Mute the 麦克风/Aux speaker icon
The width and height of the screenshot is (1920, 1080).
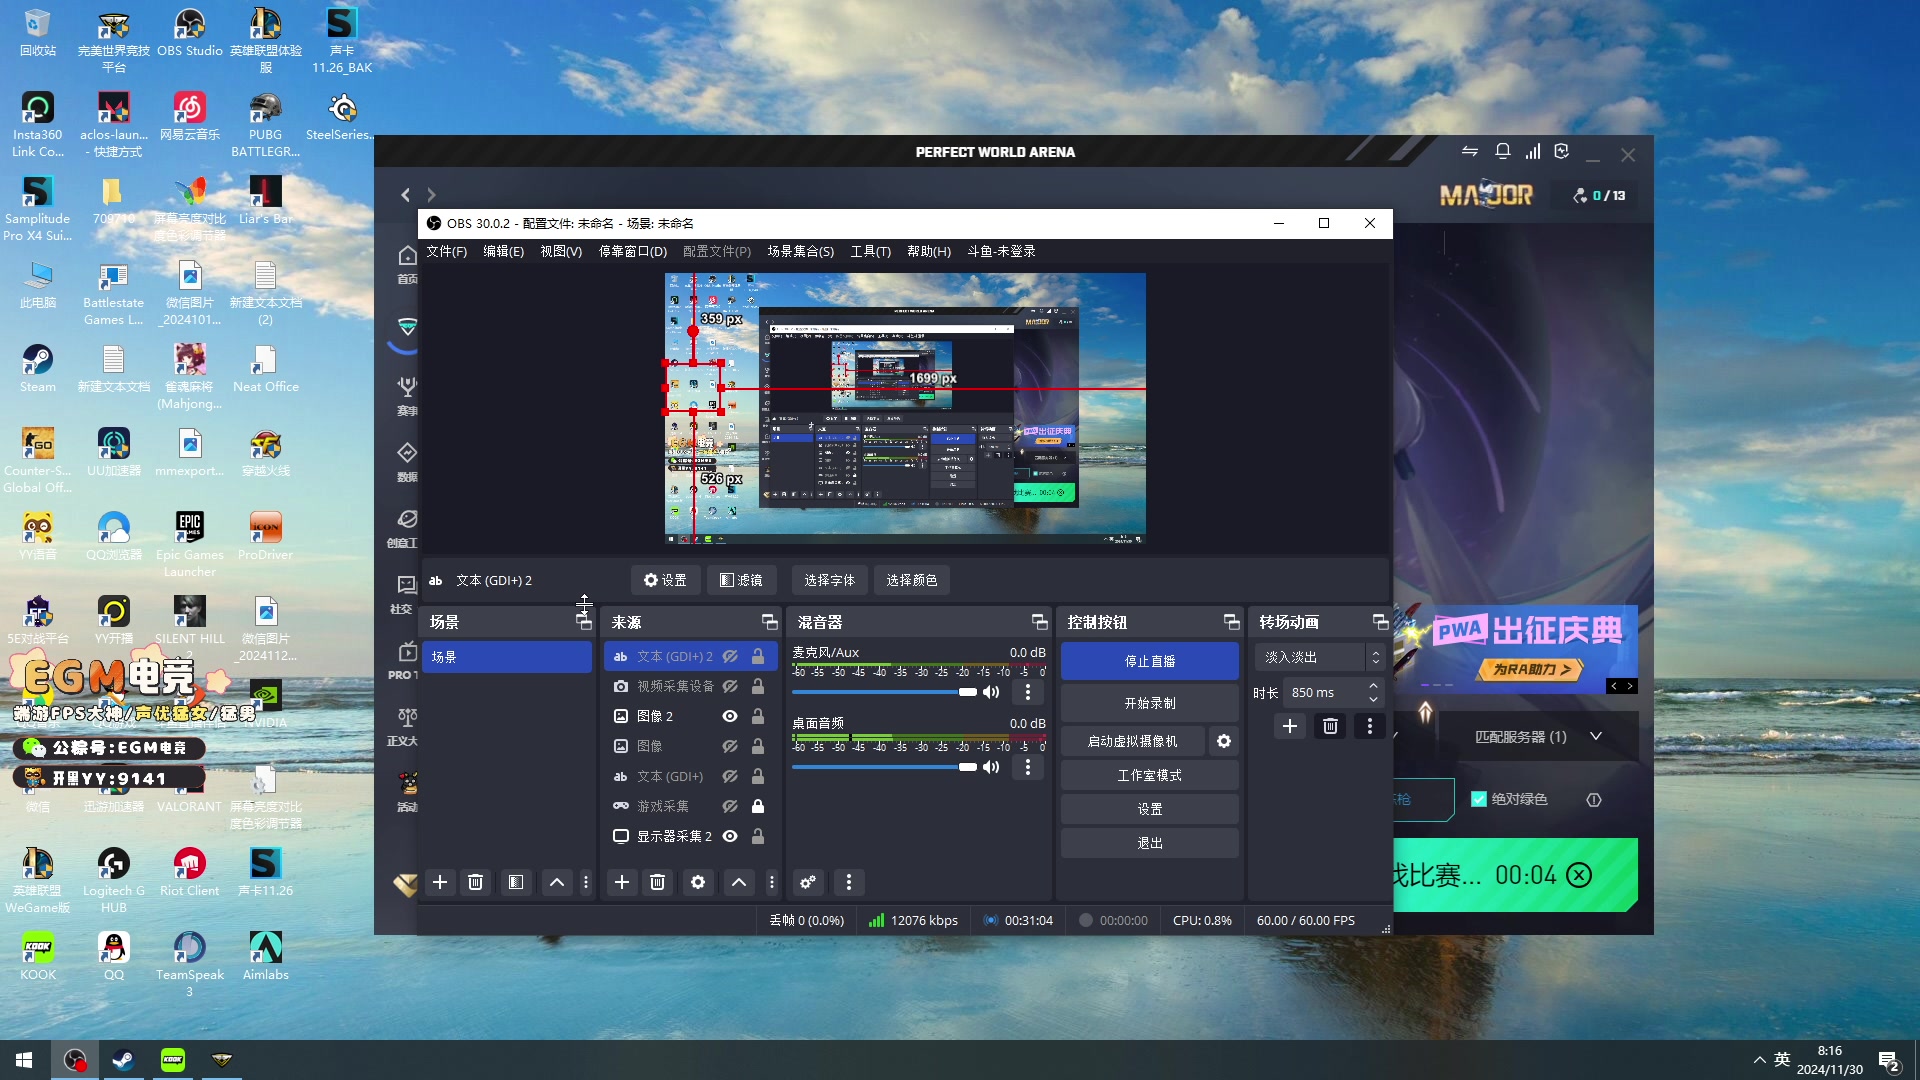tap(991, 692)
